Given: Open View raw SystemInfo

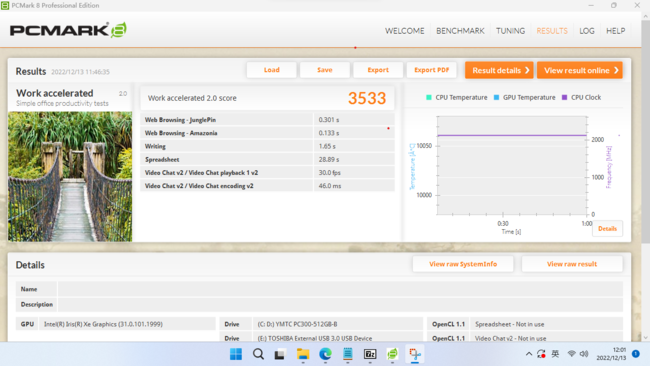Looking at the screenshot, I should tap(463, 264).
